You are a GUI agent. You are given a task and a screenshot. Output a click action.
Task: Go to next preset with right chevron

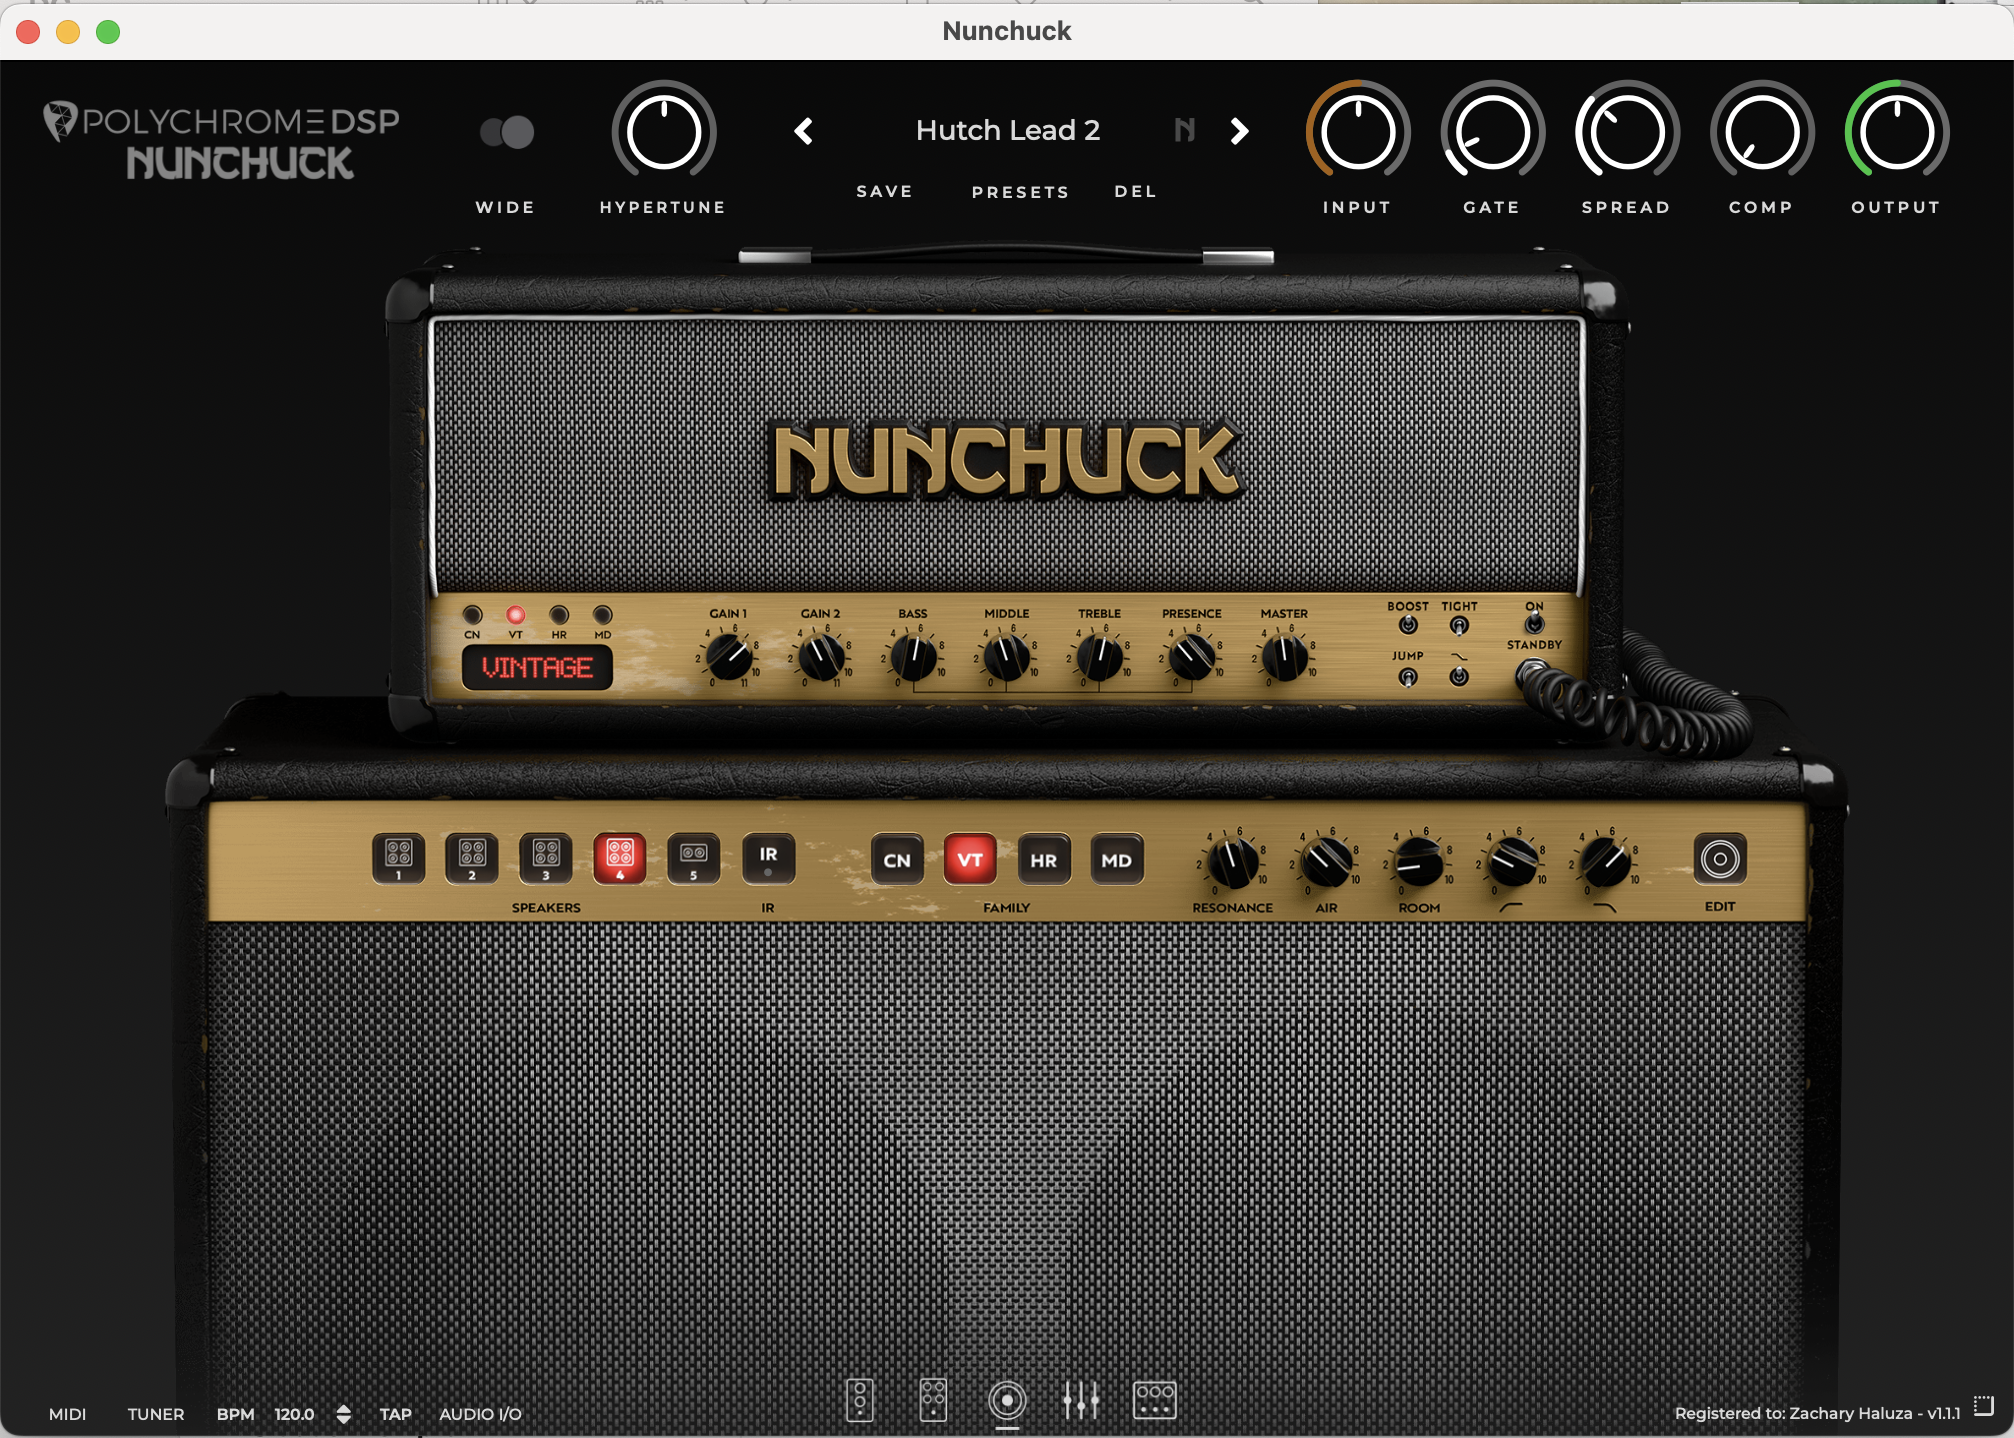[1240, 131]
